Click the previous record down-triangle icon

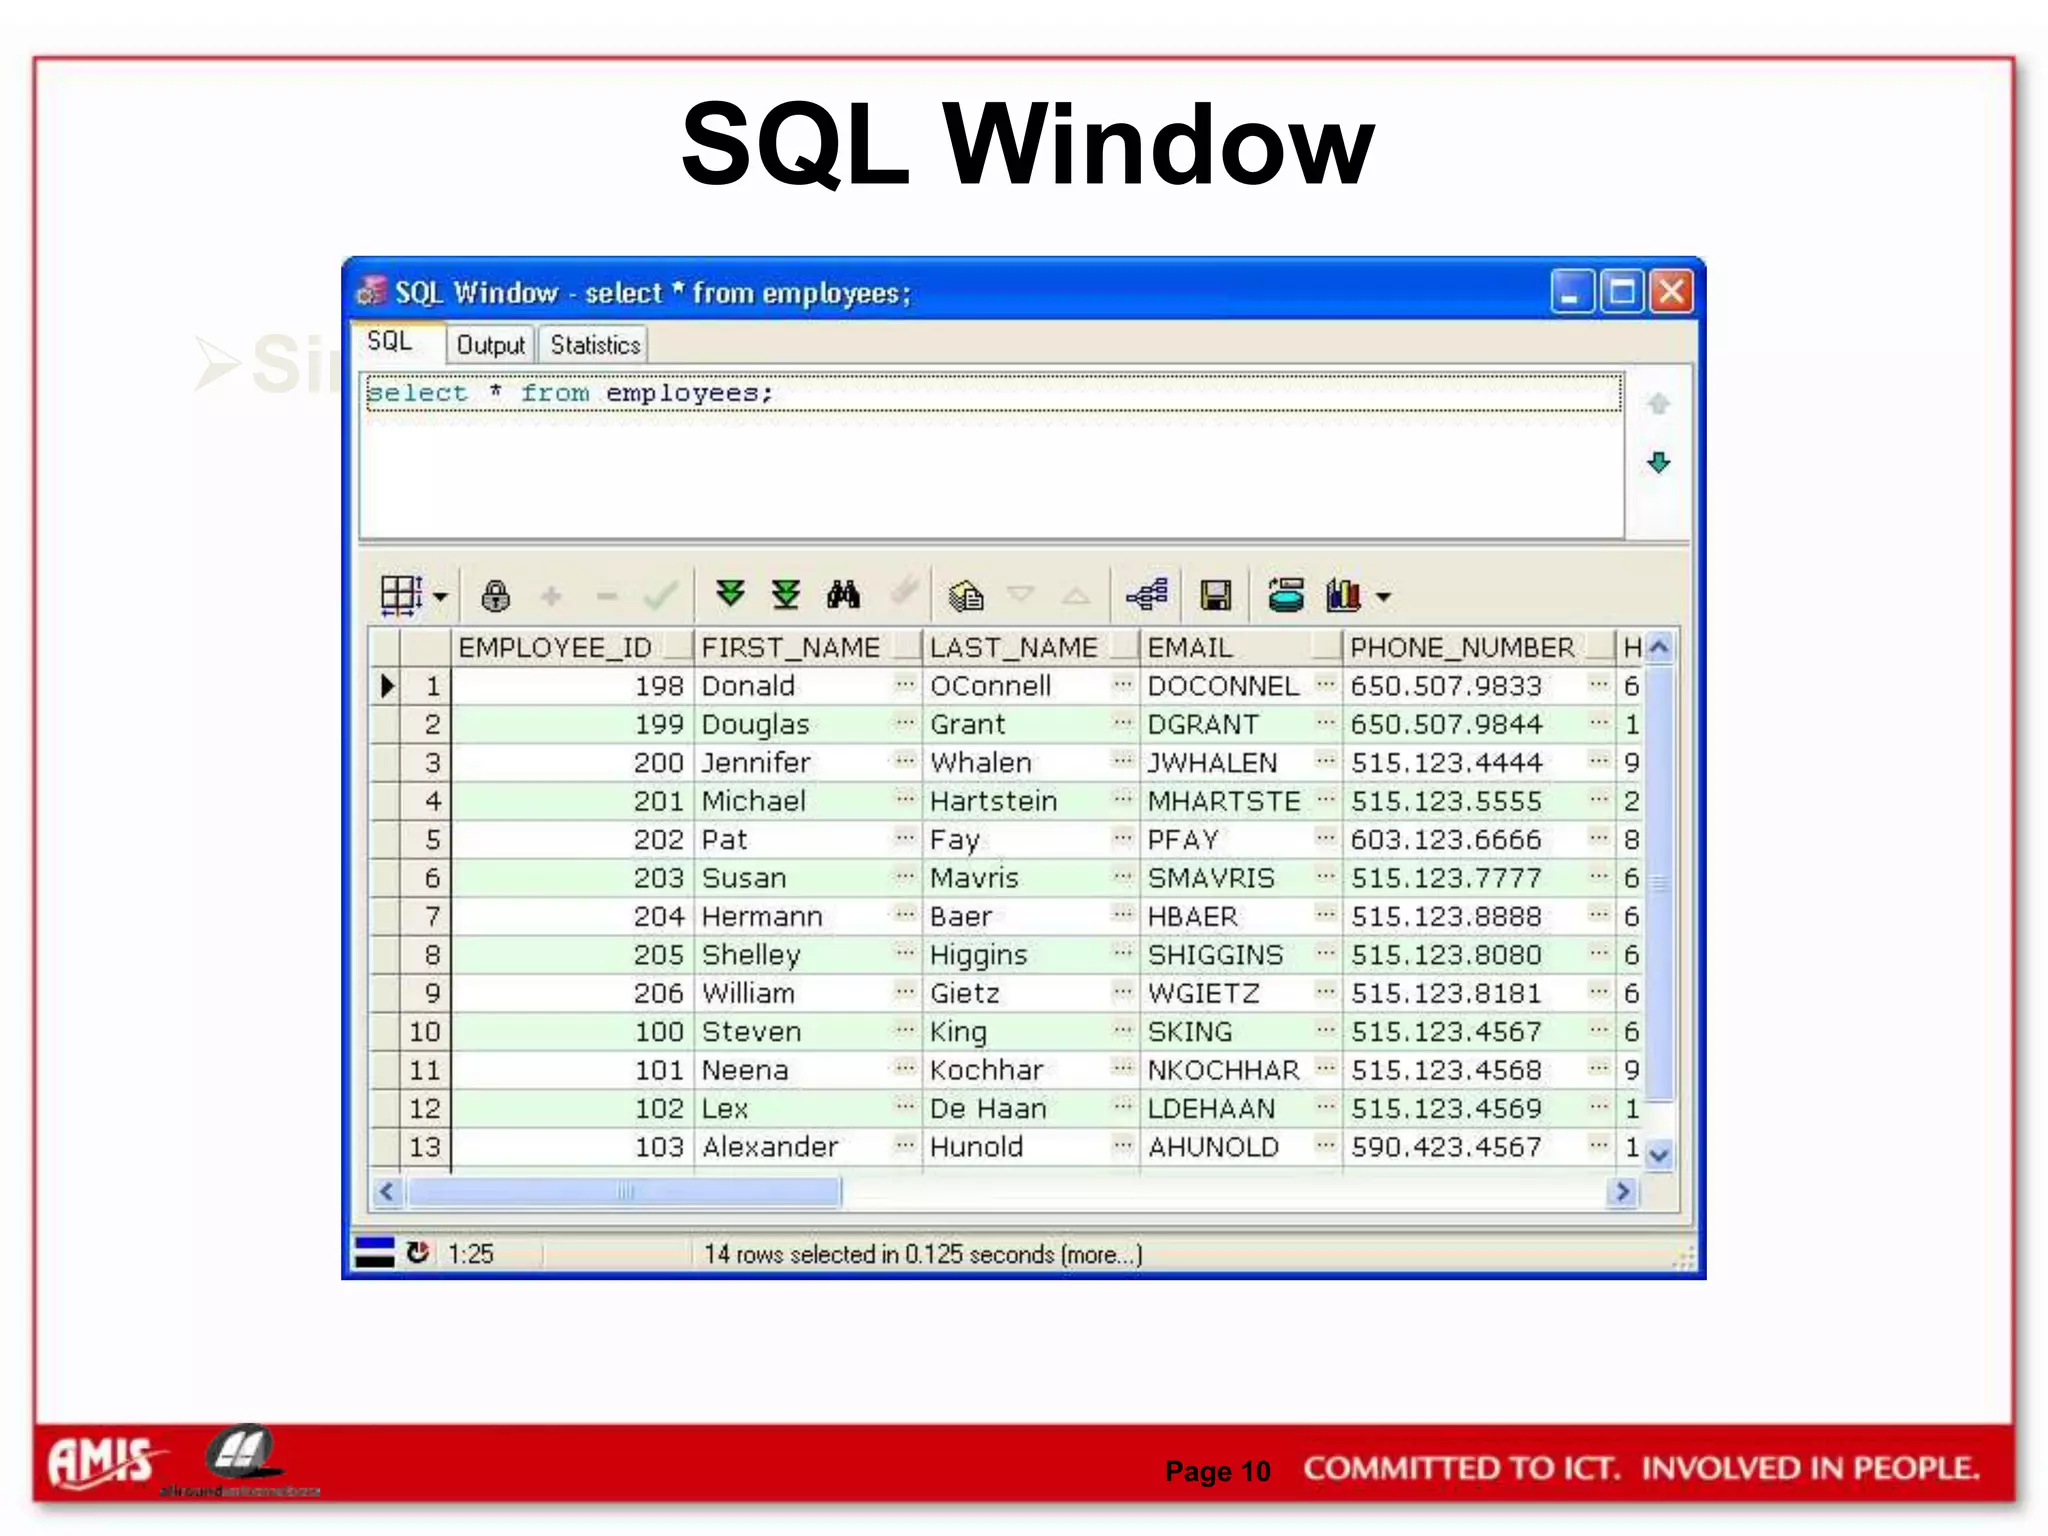(1020, 594)
